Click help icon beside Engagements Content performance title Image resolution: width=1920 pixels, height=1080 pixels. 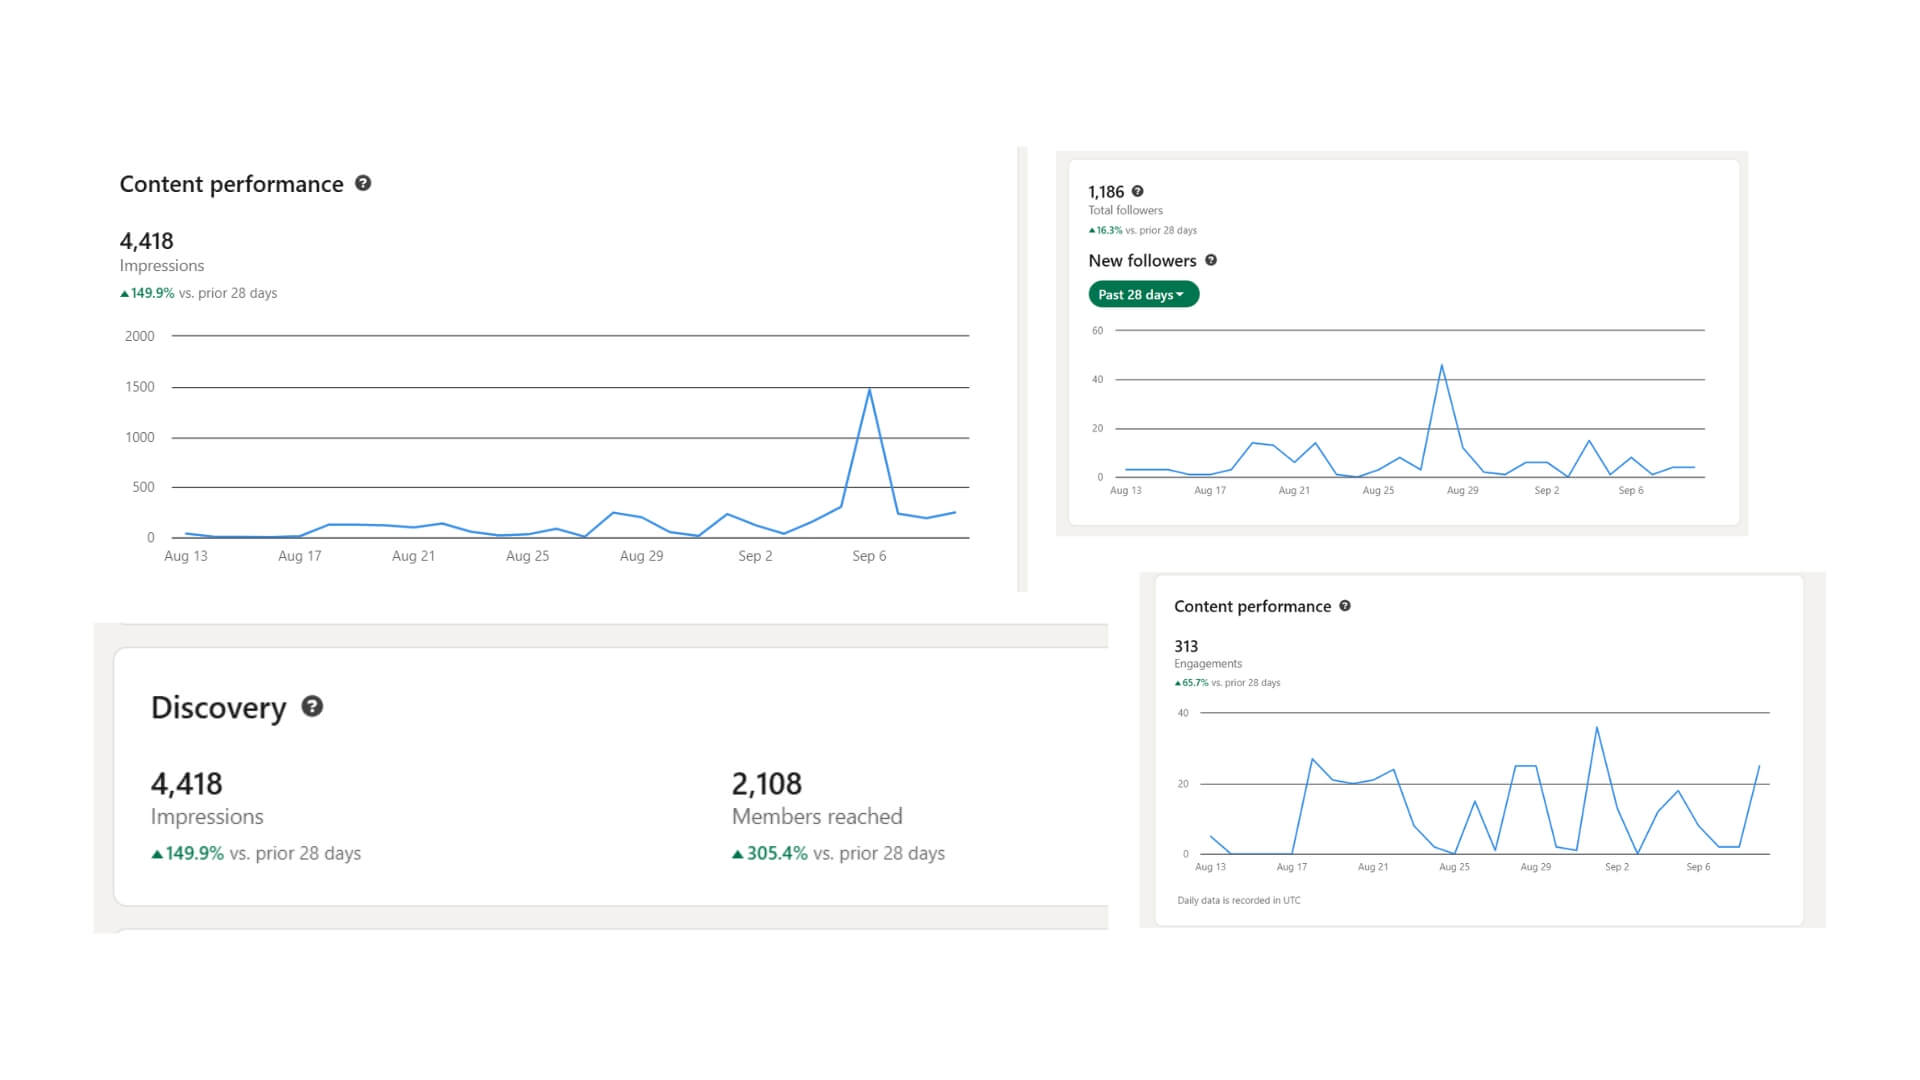pyautogui.click(x=1345, y=605)
